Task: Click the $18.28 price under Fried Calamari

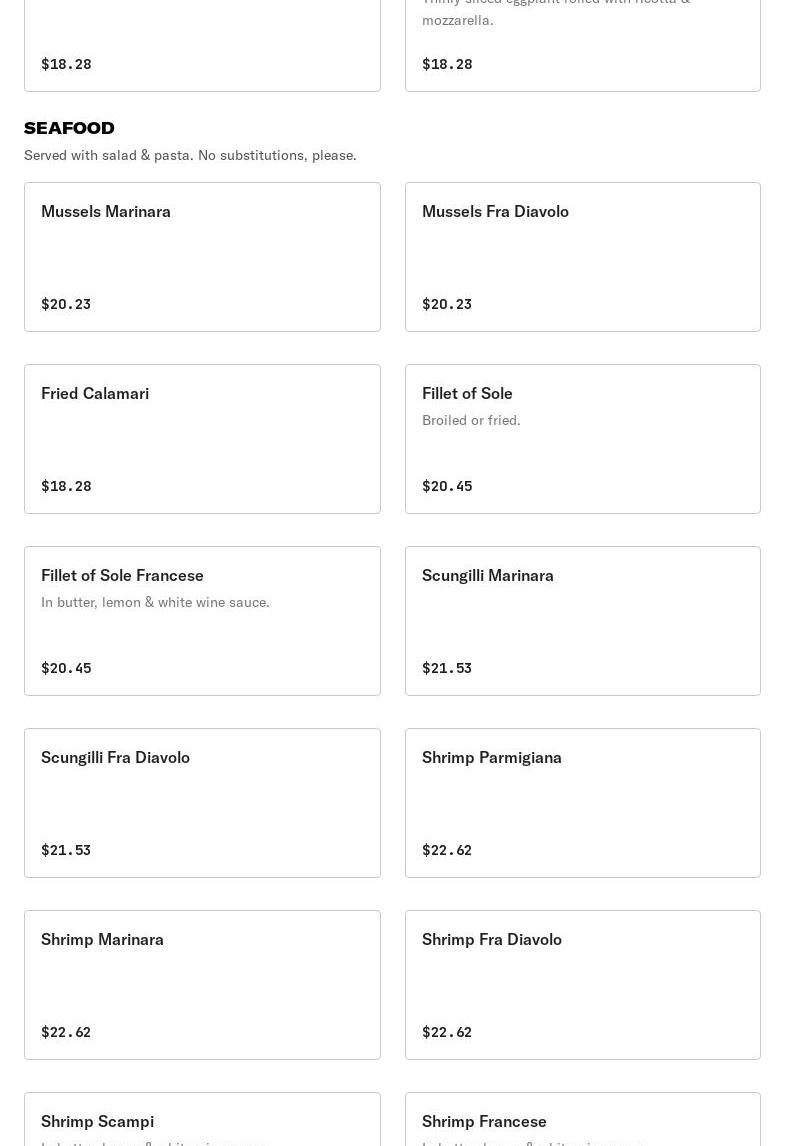Action: tap(66, 486)
